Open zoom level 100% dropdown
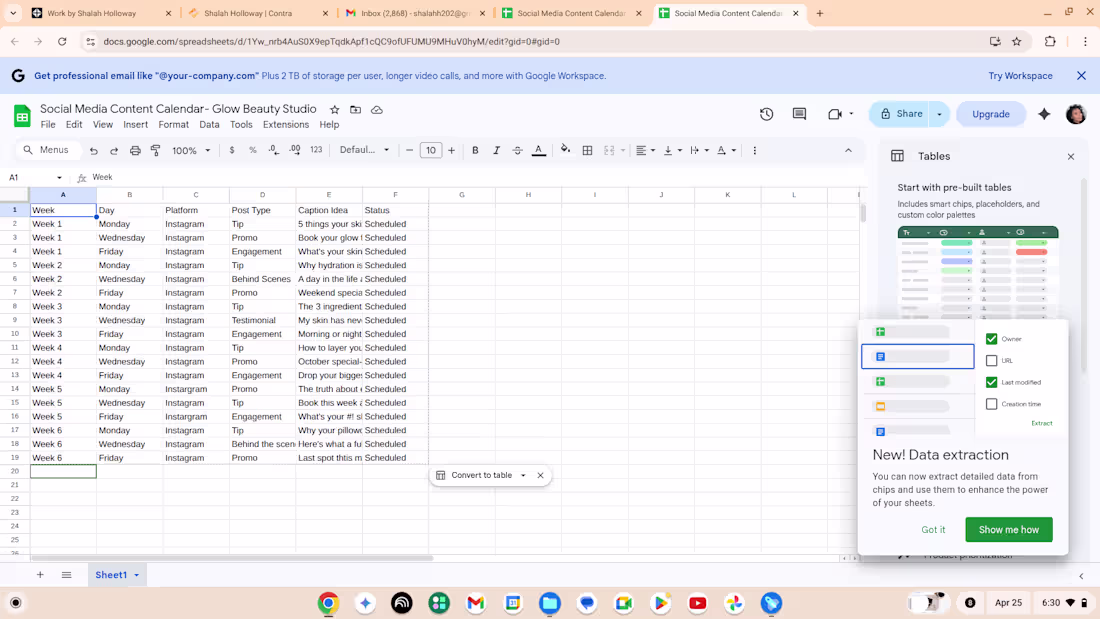This screenshot has width=1100, height=619. (192, 150)
